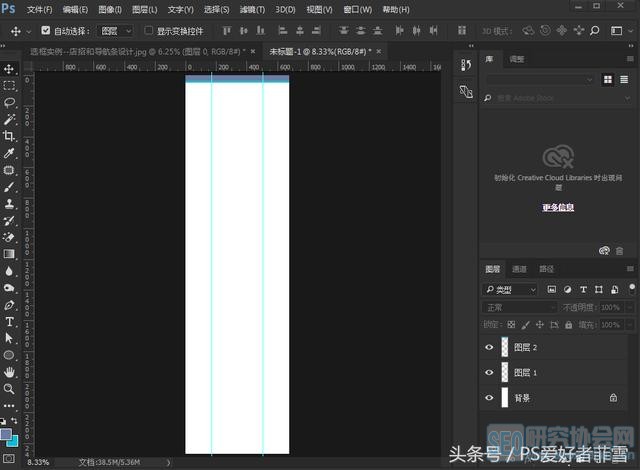Switch to the 路径 tab
640x470 pixels.
(546, 269)
